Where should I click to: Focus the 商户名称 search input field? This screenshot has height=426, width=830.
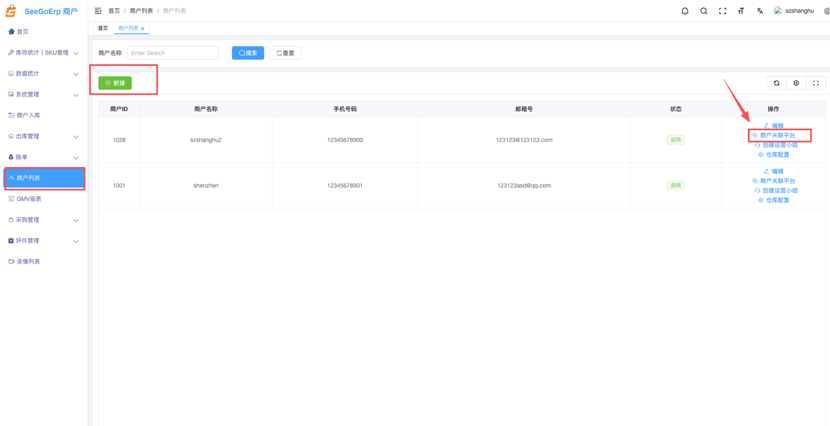click(x=172, y=53)
